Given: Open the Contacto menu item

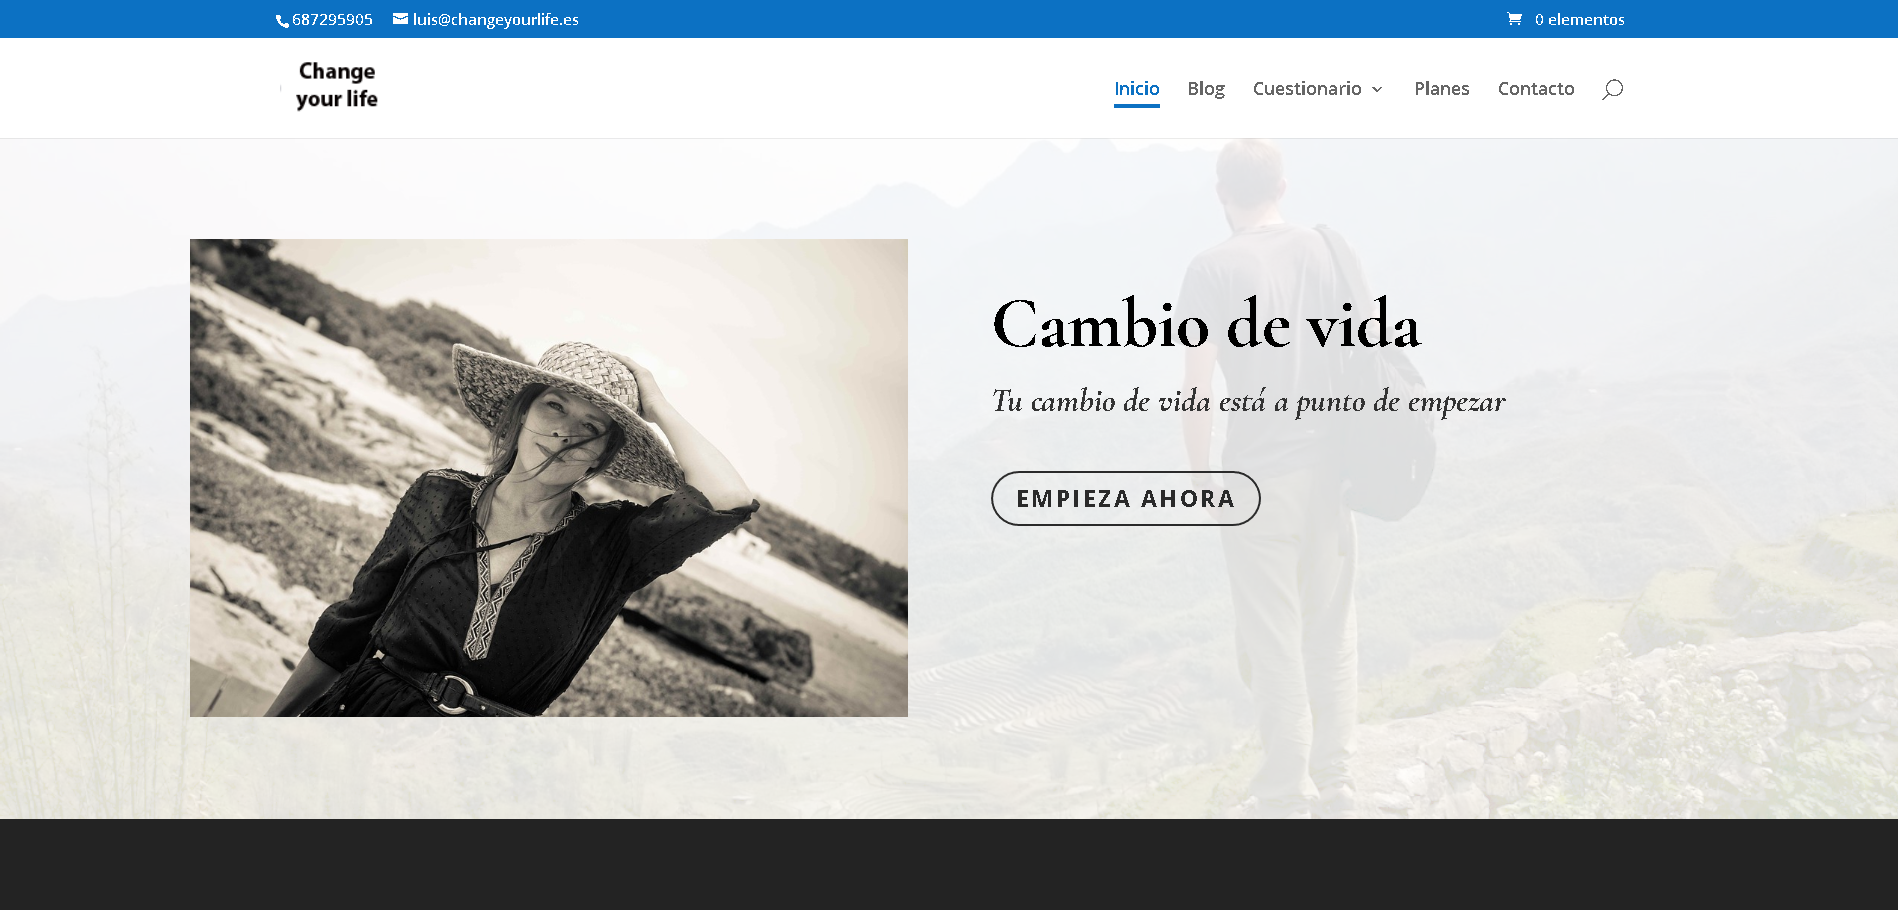Looking at the screenshot, I should click(1536, 89).
